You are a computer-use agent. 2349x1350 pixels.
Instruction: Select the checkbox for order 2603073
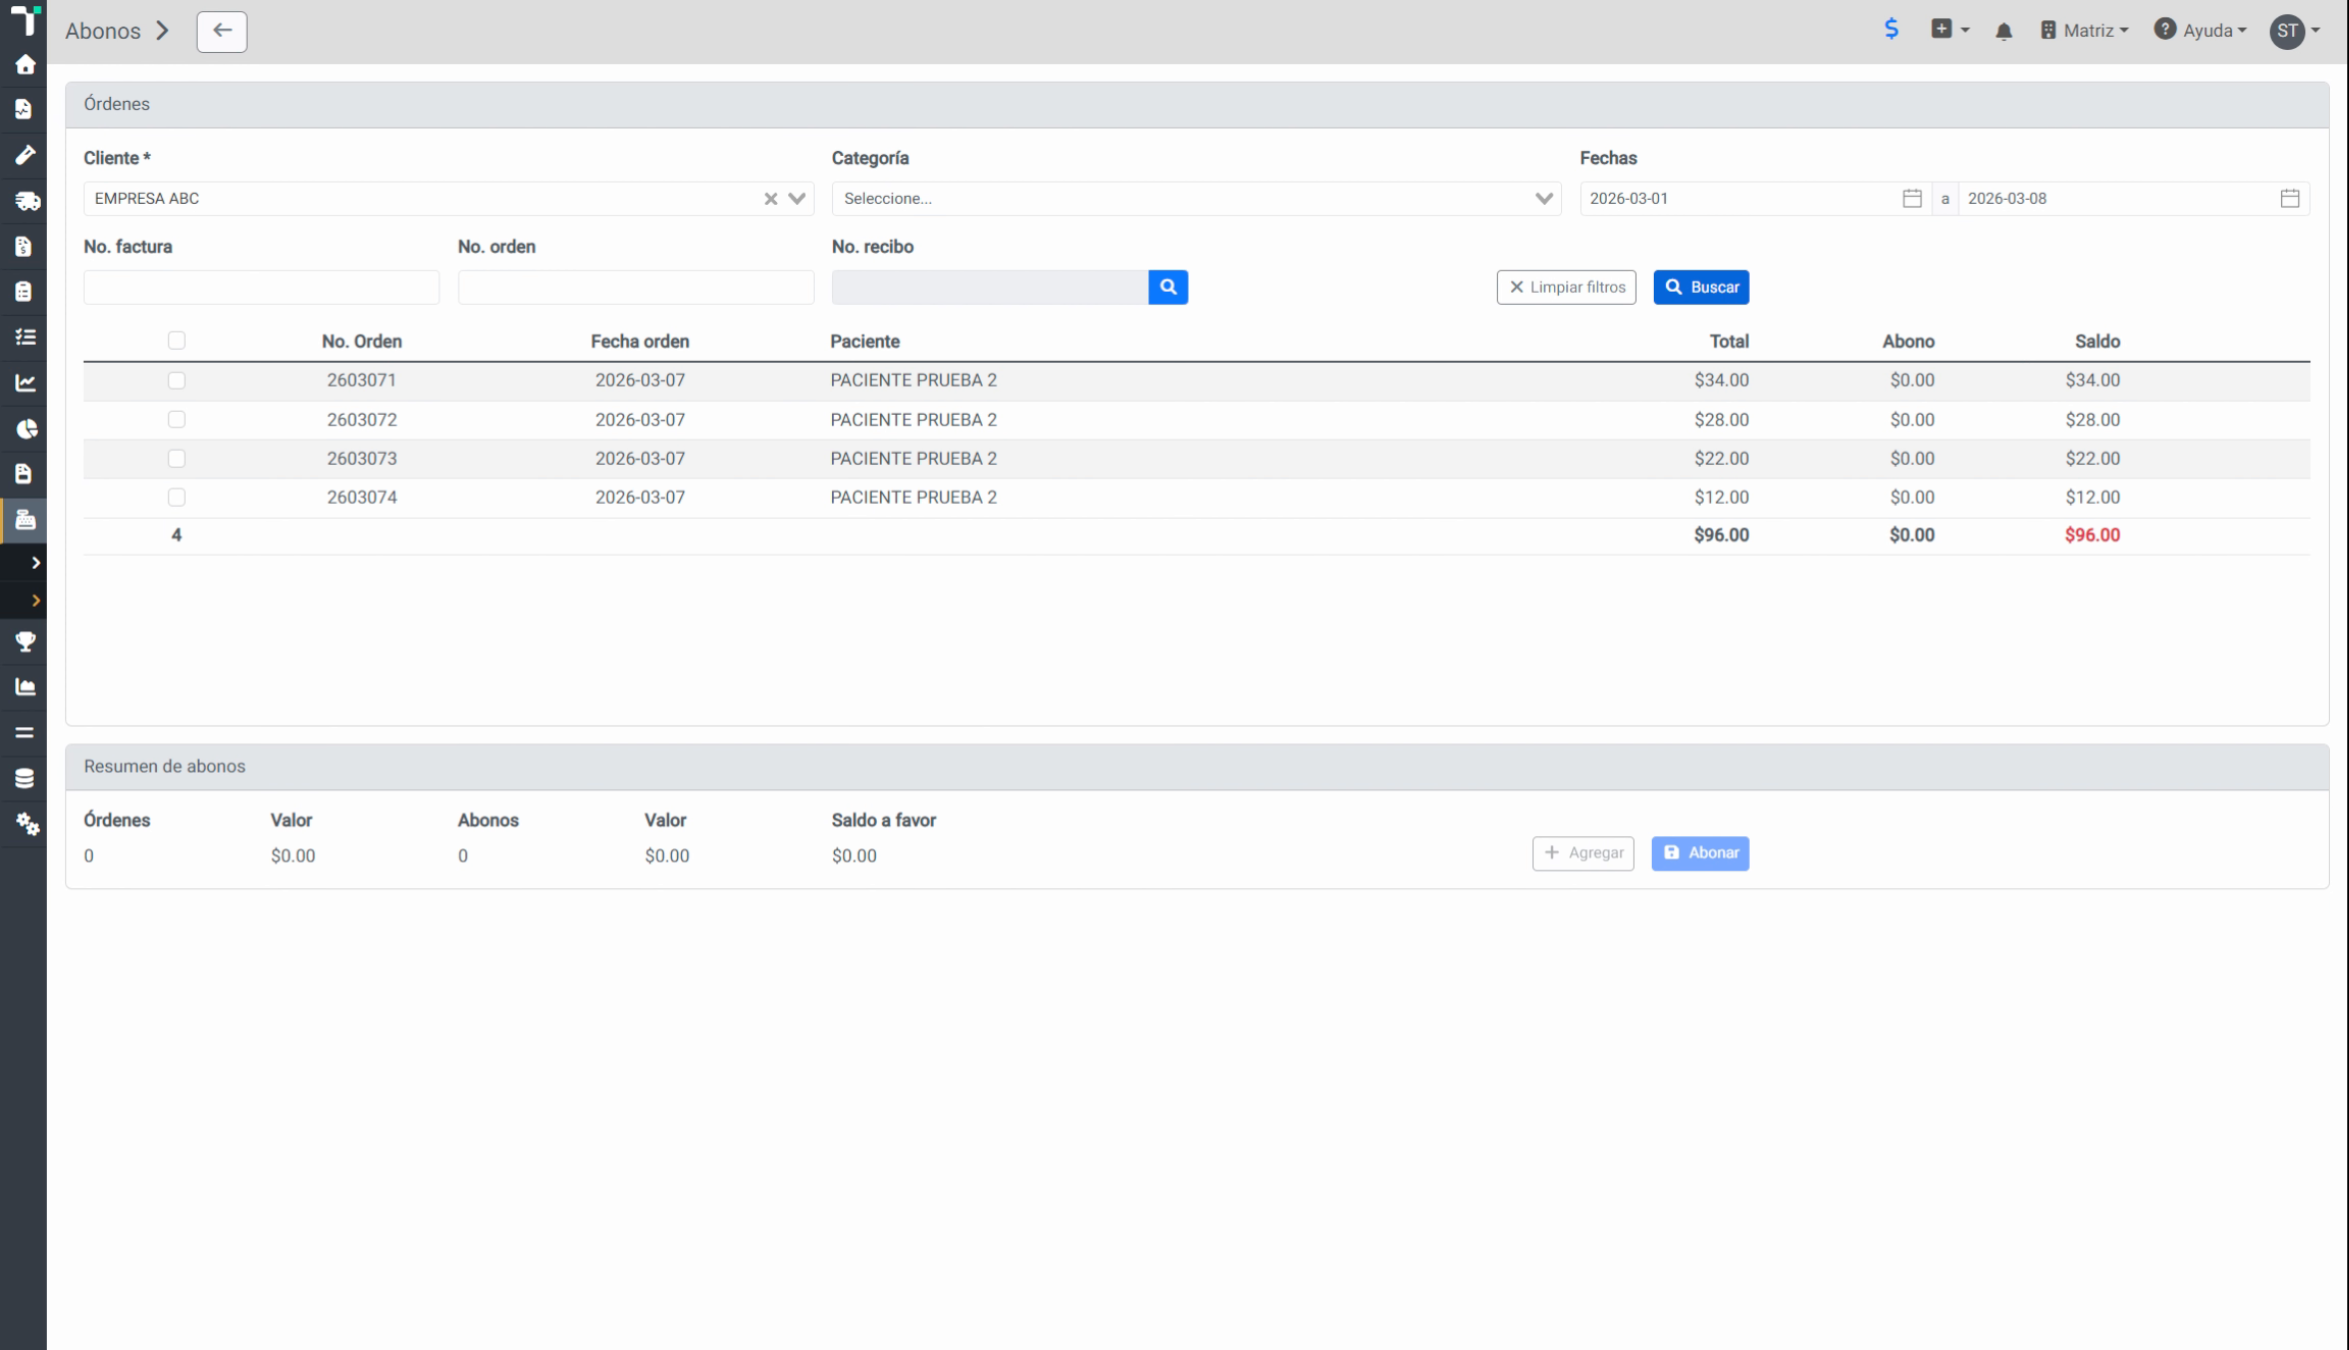click(177, 459)
